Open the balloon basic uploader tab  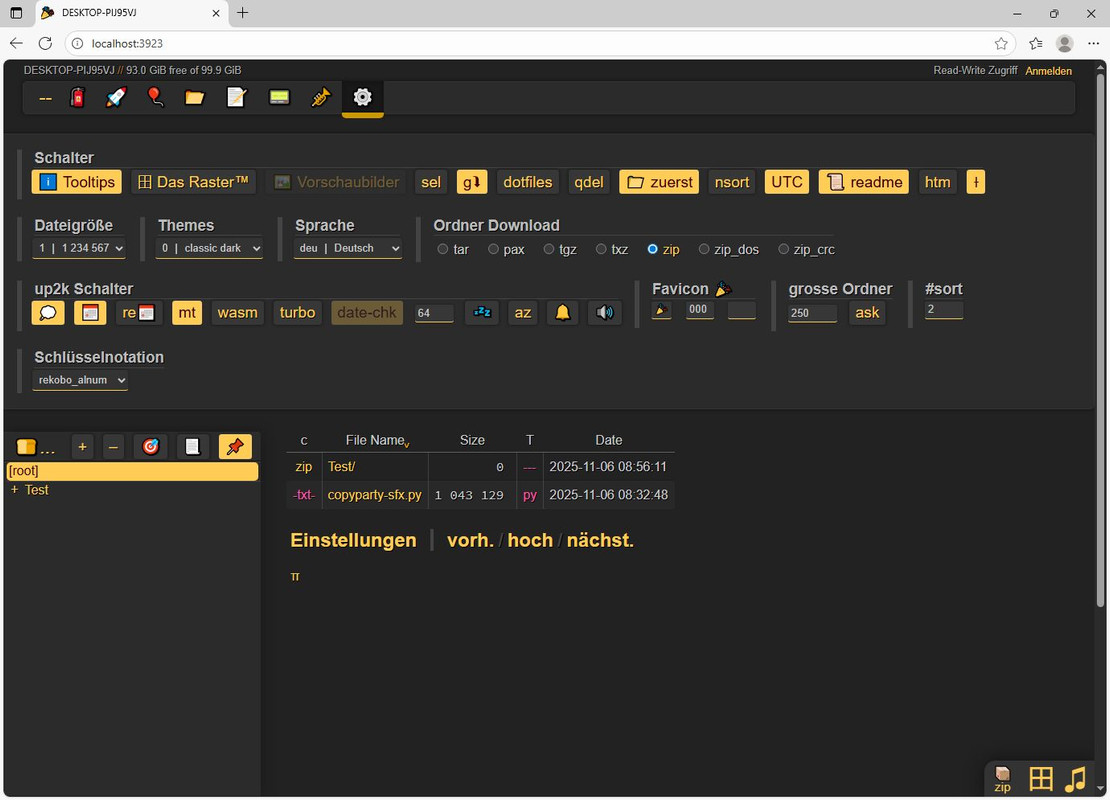[x=156, y=98]
